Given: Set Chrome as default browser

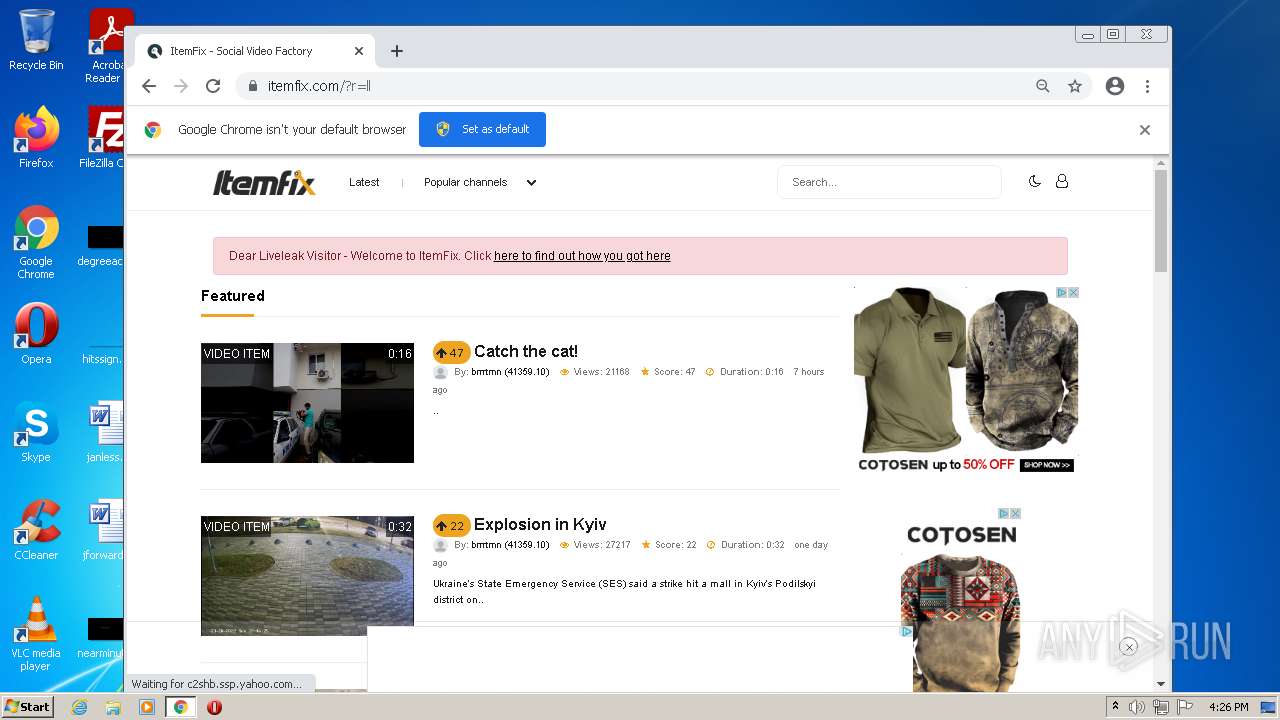Looking at the screenshot, I should click(x=482, y=129).
